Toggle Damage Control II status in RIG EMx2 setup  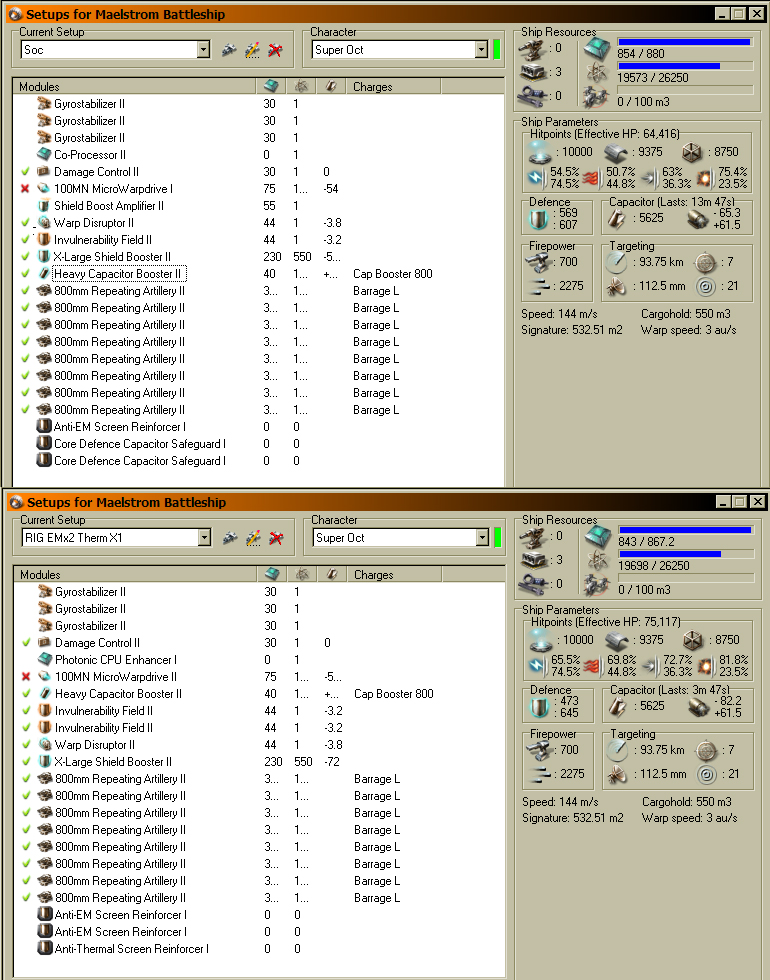click(26, 643)
